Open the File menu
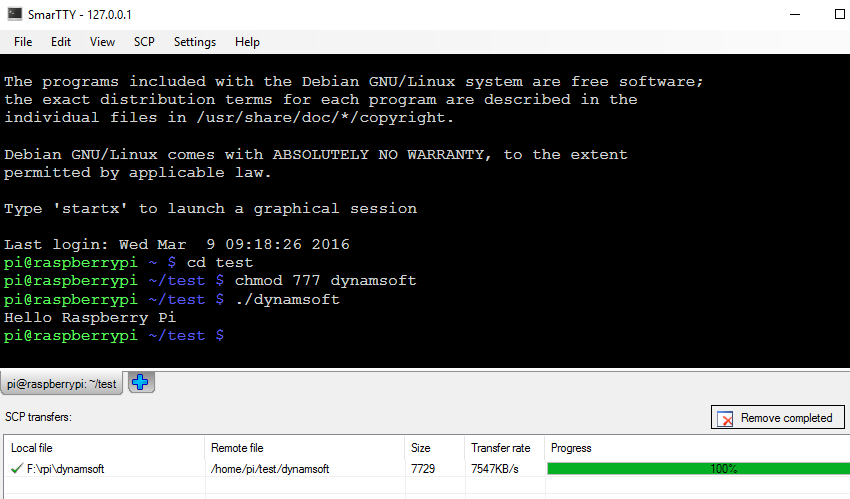This screenshot has width=850, height=499. tap(23, 42)
